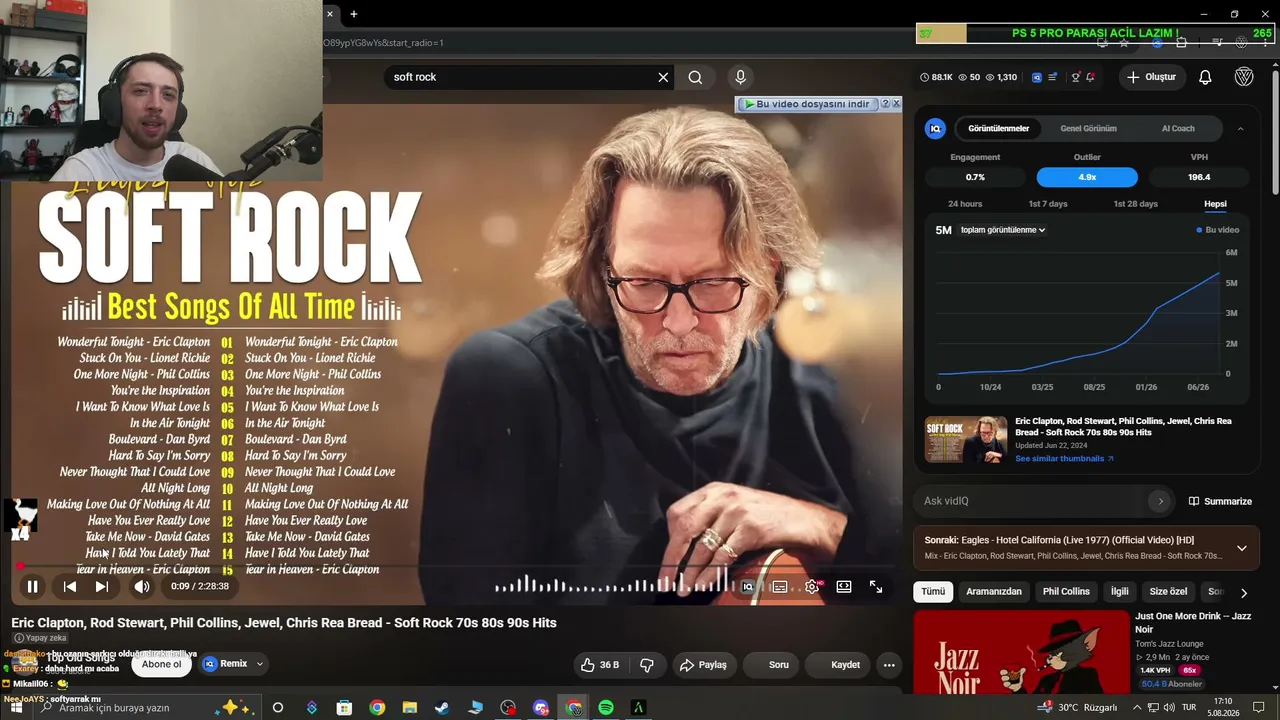
Task: Switch to Genel Görünüm tab
Action: pyautogui.click(x=1088, y=128)
